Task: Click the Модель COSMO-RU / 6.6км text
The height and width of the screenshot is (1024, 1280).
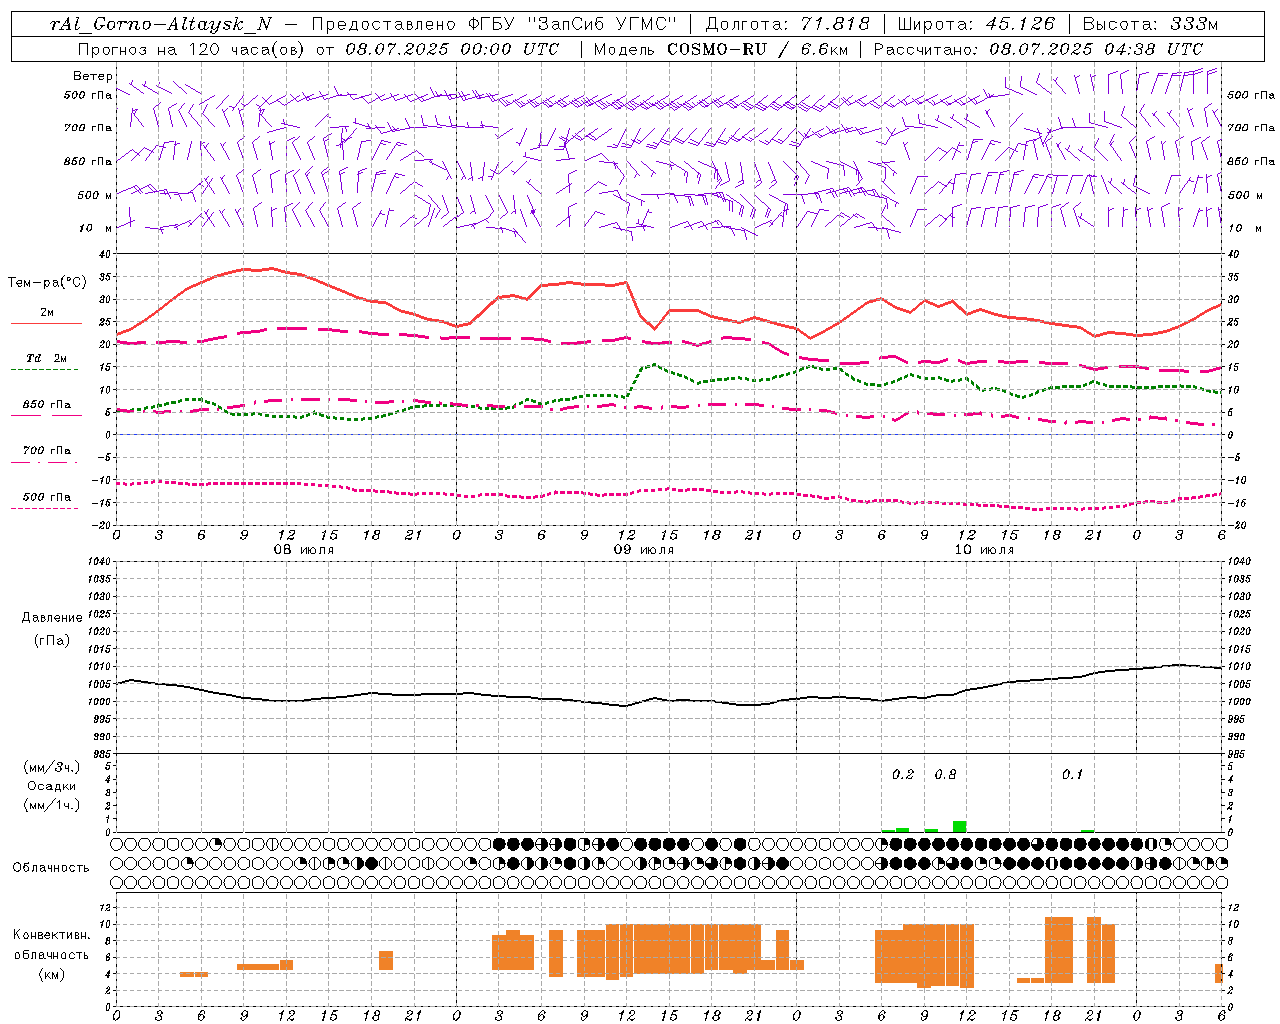Action: point(720,49)
